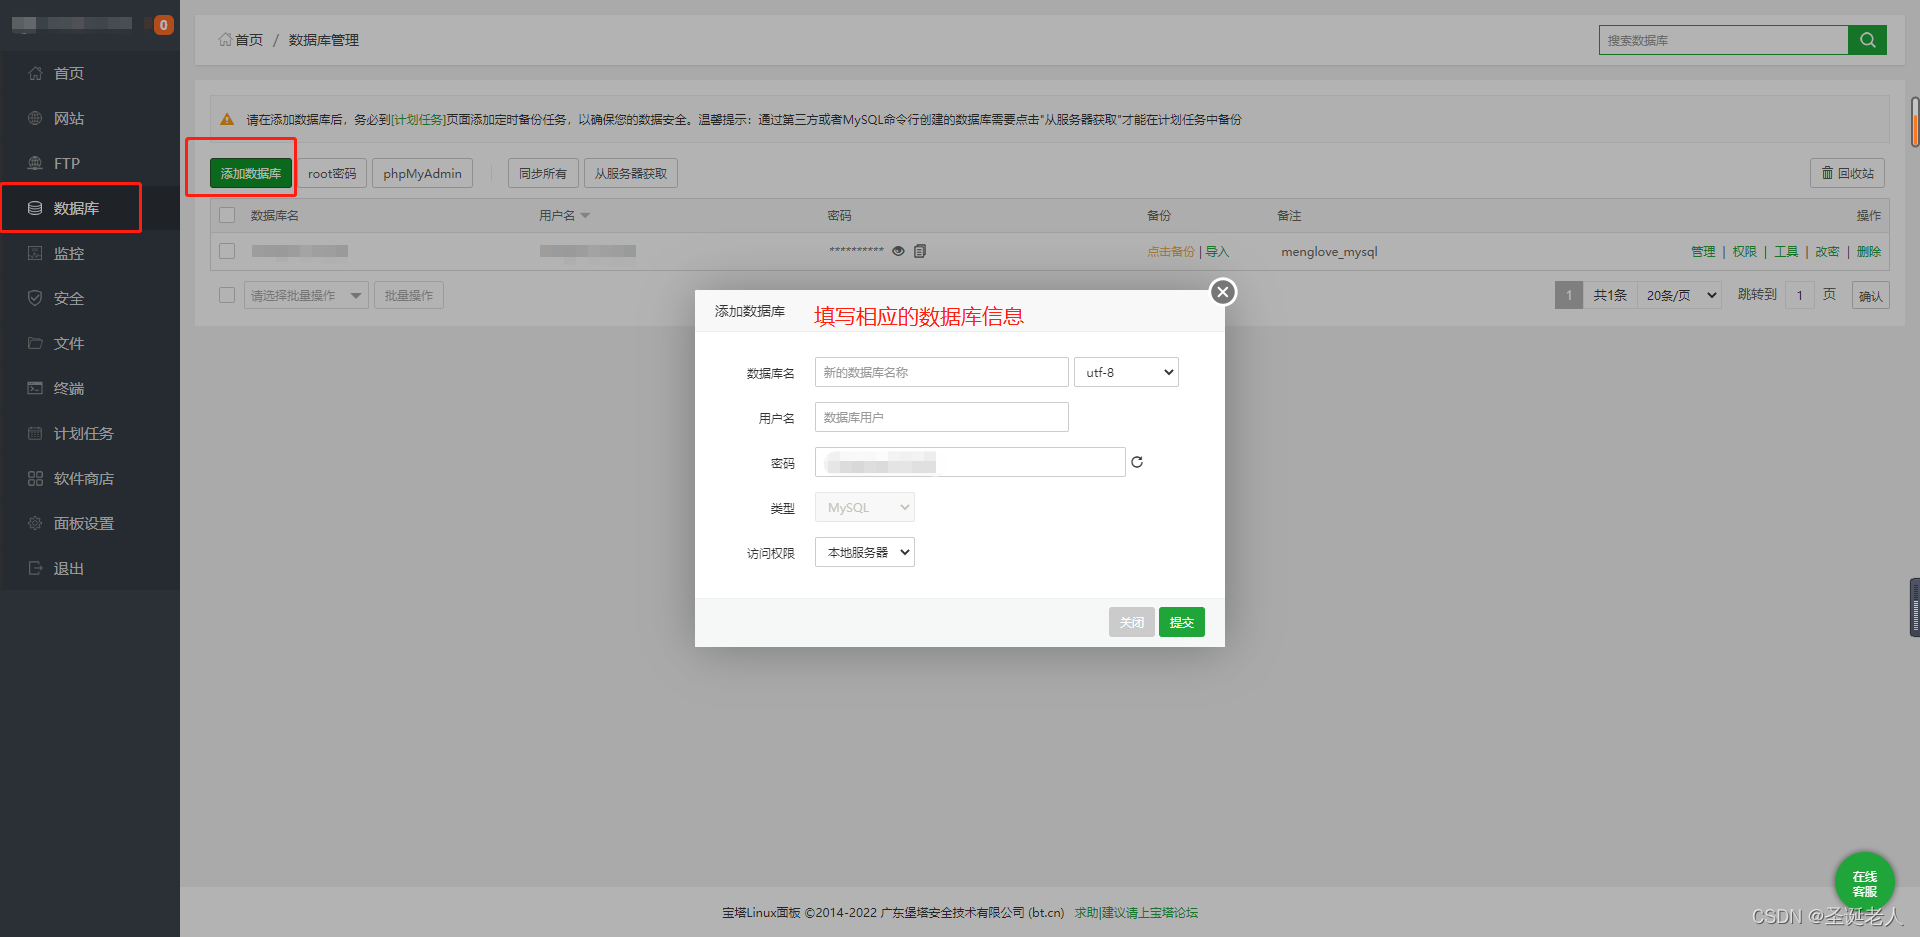Click the shield icon beside 安全
1920x937 pixels.
35,298
